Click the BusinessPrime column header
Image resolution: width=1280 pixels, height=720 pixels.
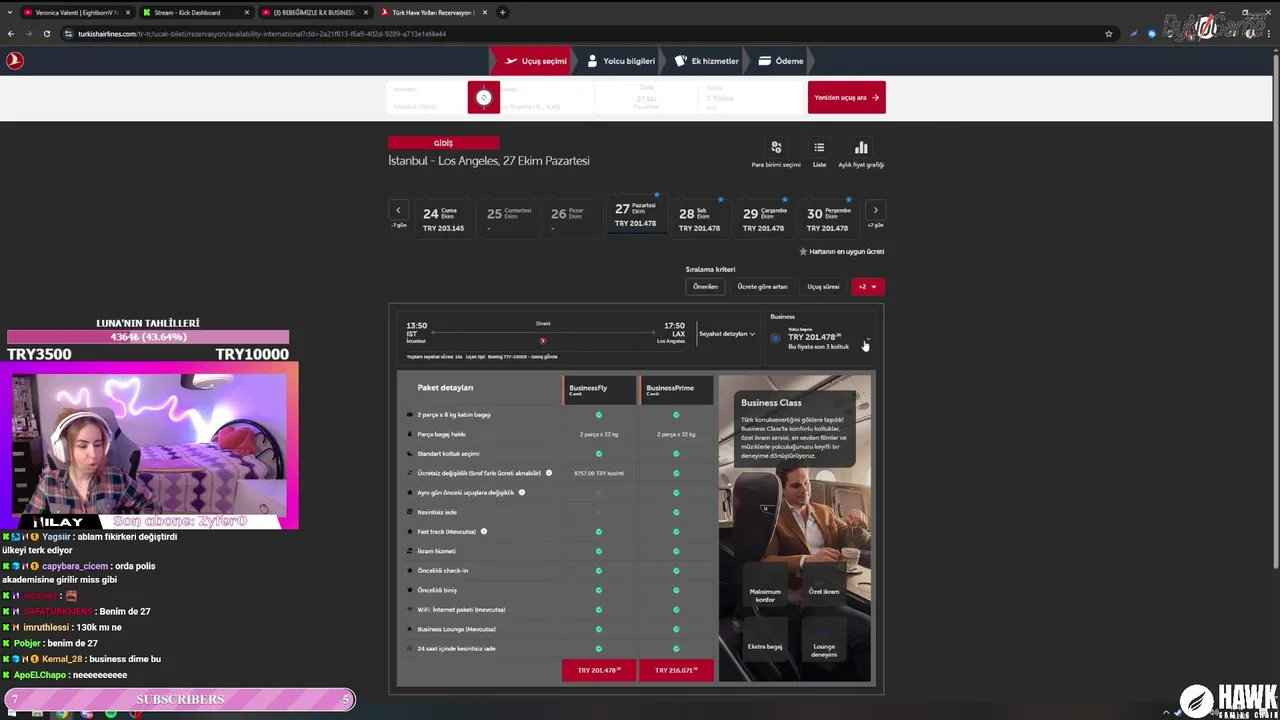click(x=676, y=389)
